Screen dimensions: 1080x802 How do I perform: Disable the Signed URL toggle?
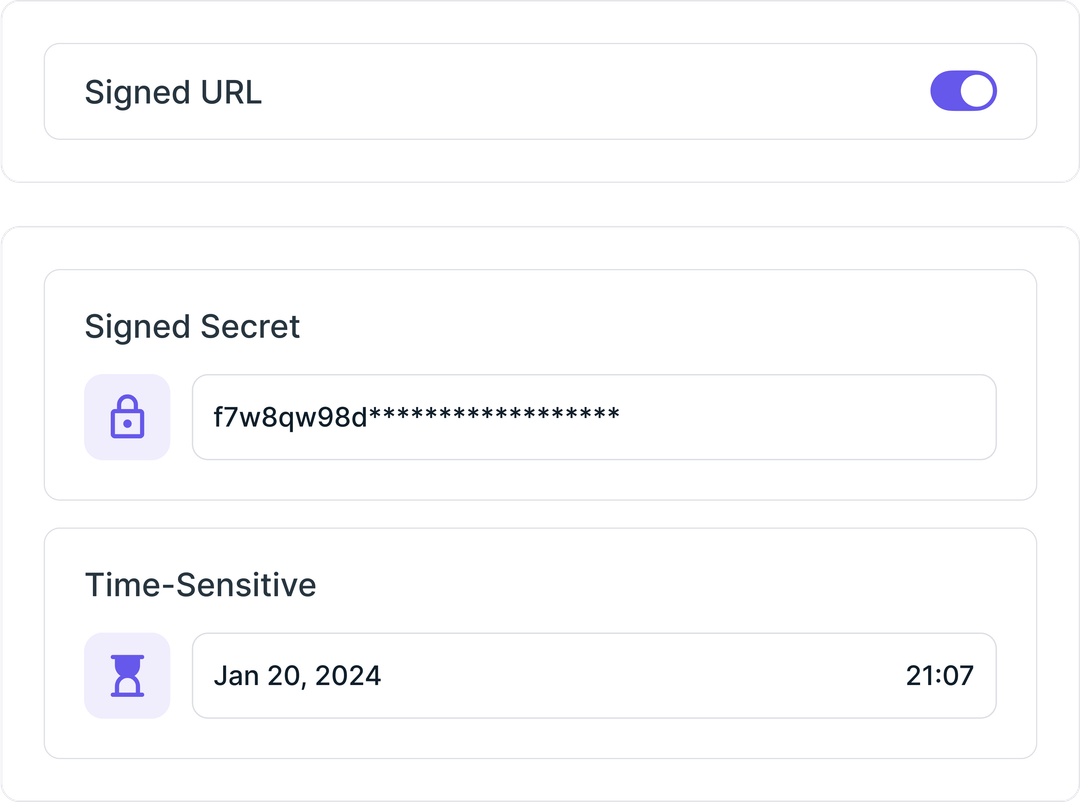(963, 91)
